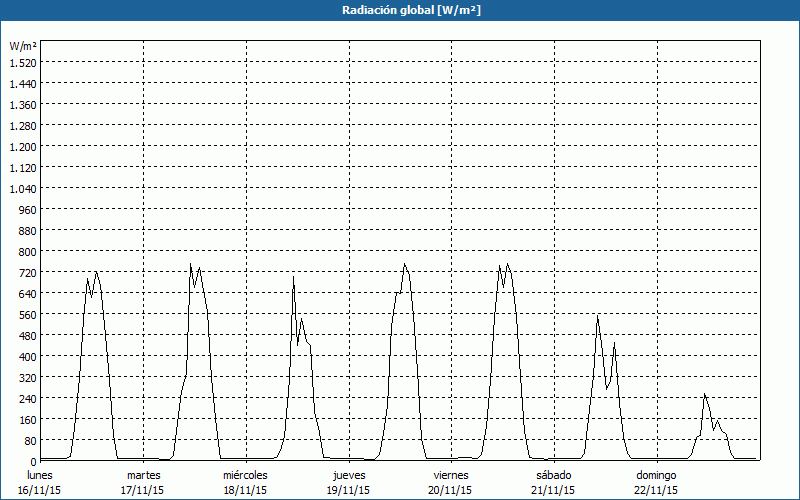Click the 'jueves' day label

349,475
